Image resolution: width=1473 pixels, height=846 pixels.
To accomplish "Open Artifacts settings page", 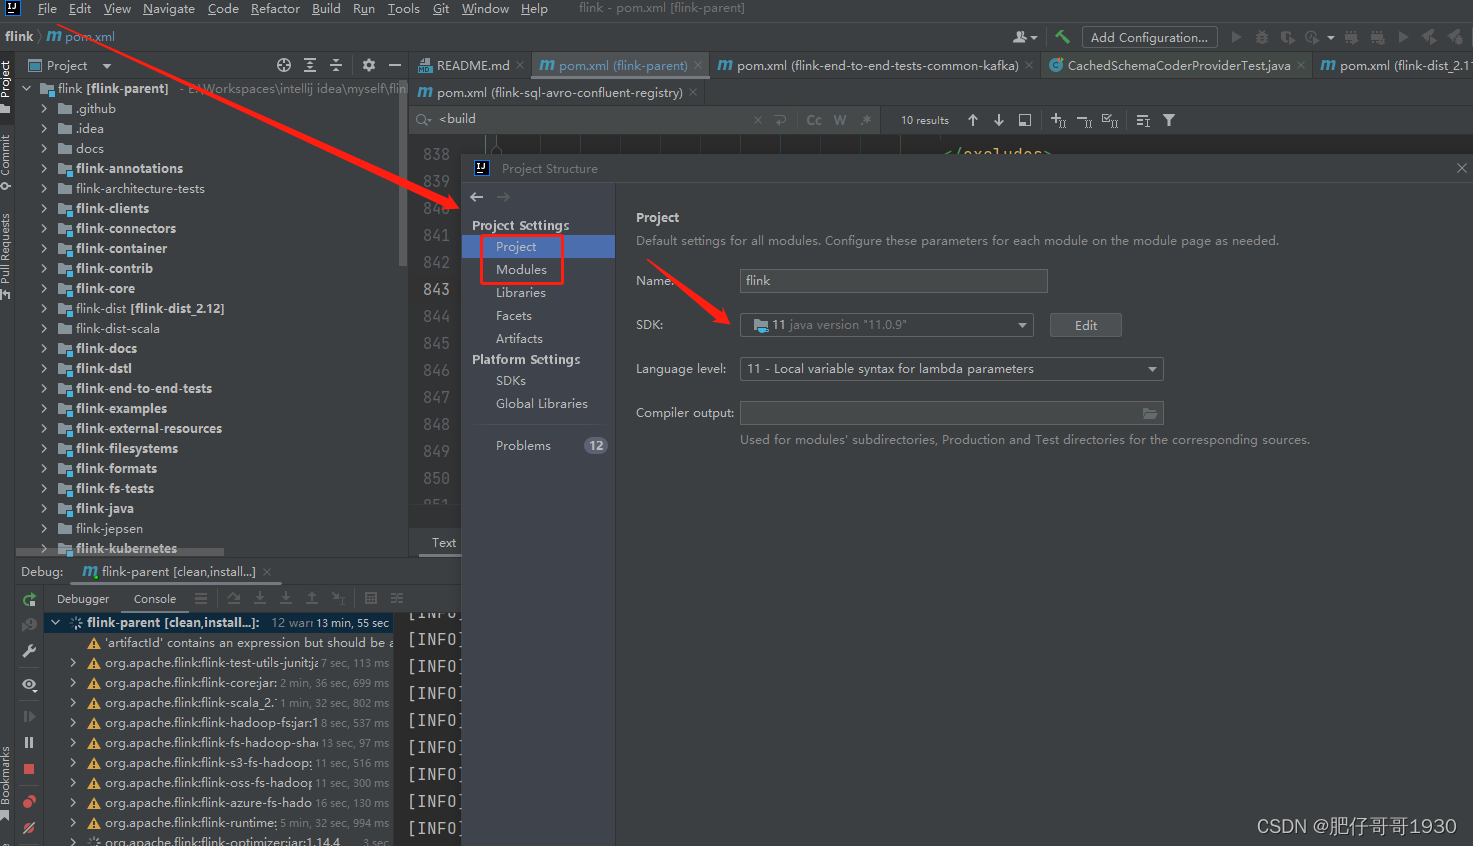I will click(519, 339).
